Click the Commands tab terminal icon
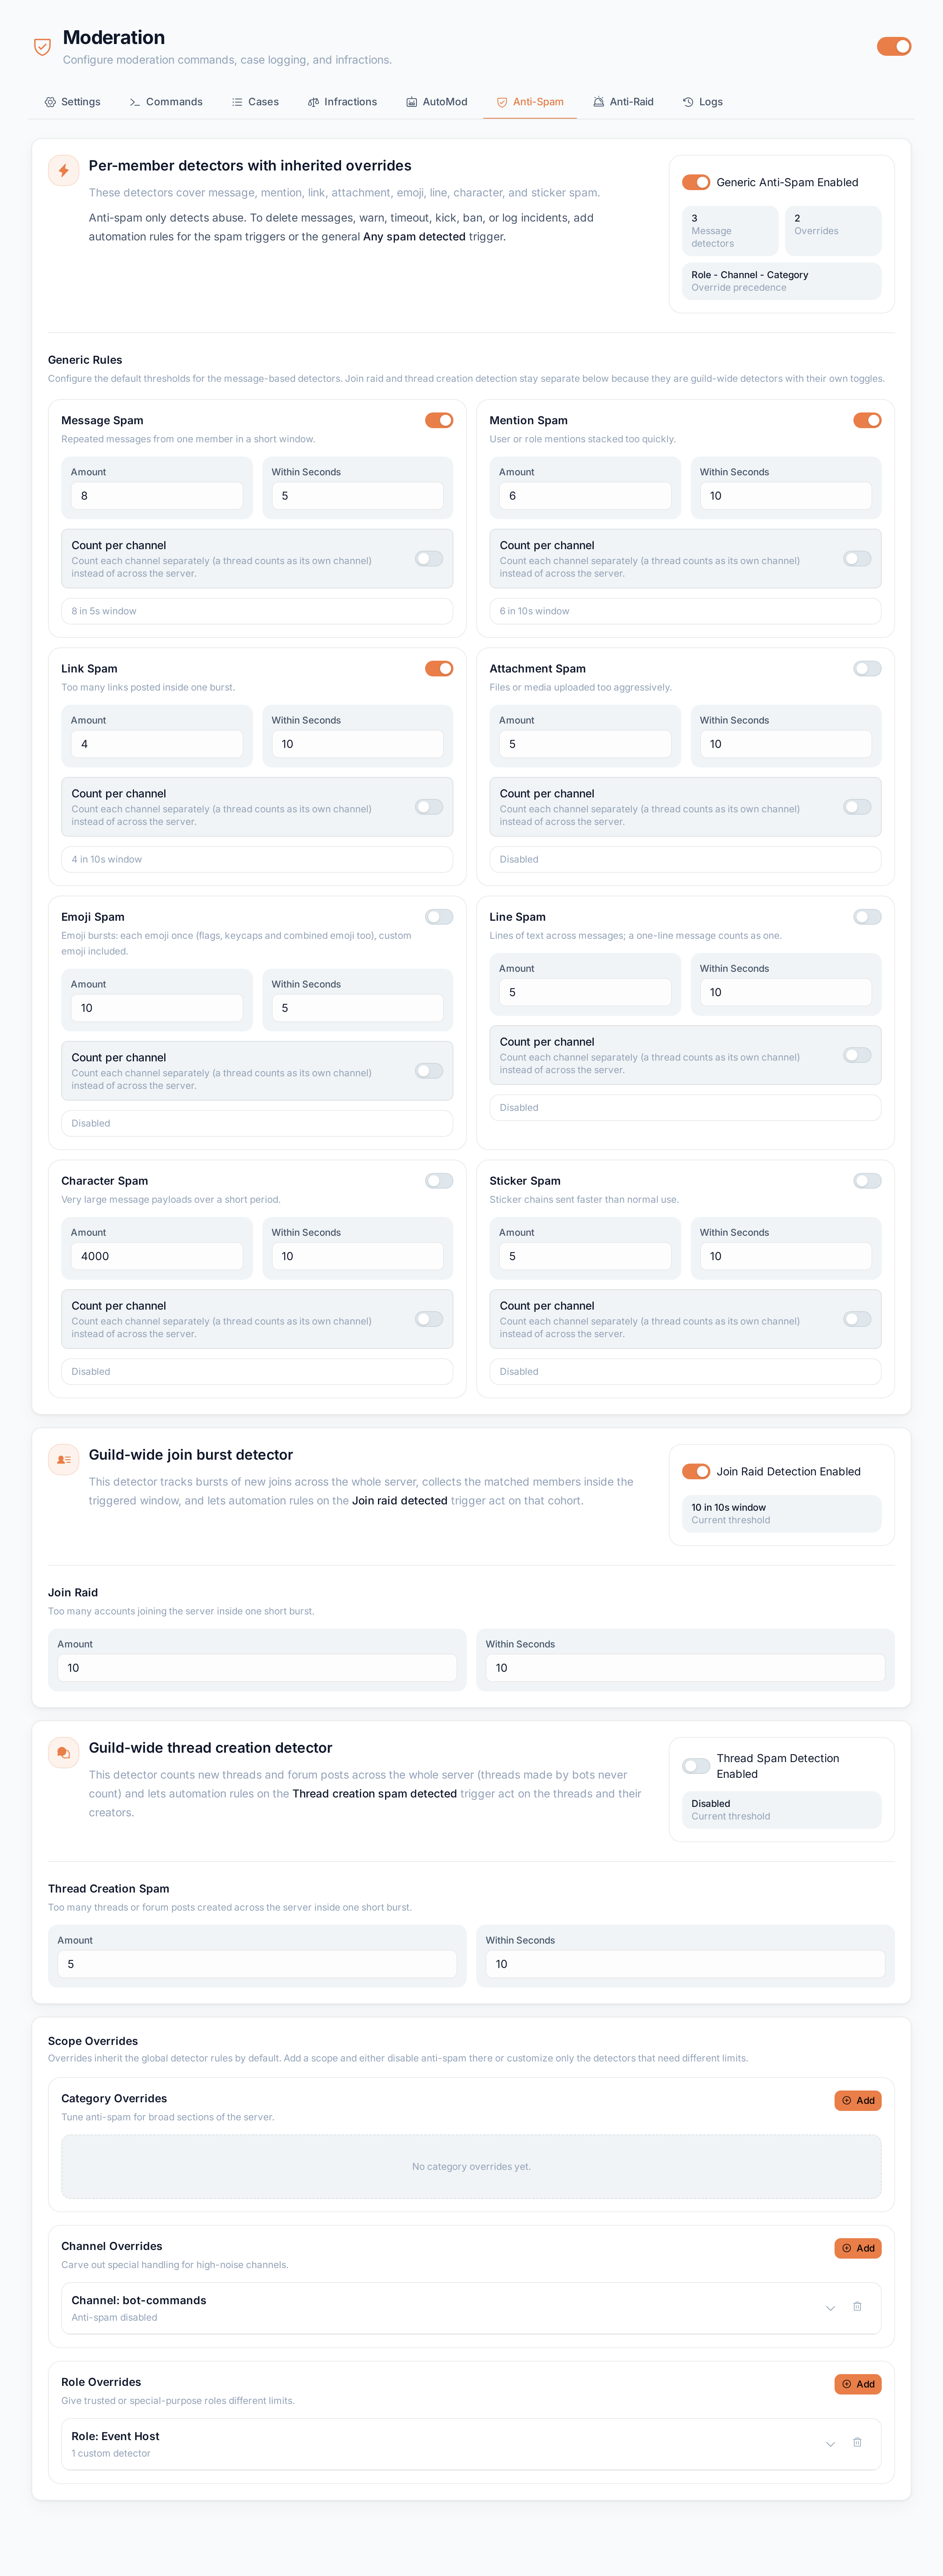 click(x=135, y=102)
